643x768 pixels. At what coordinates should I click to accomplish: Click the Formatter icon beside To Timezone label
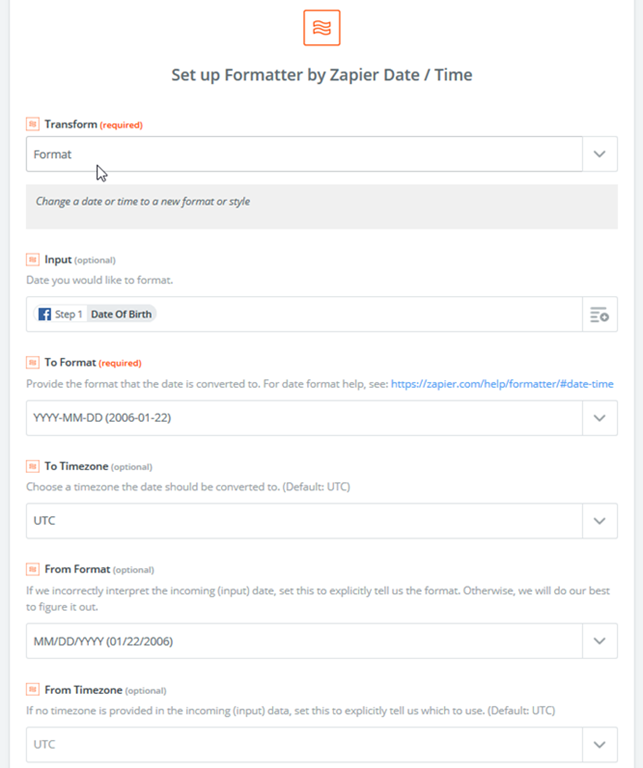coord(32,466)
